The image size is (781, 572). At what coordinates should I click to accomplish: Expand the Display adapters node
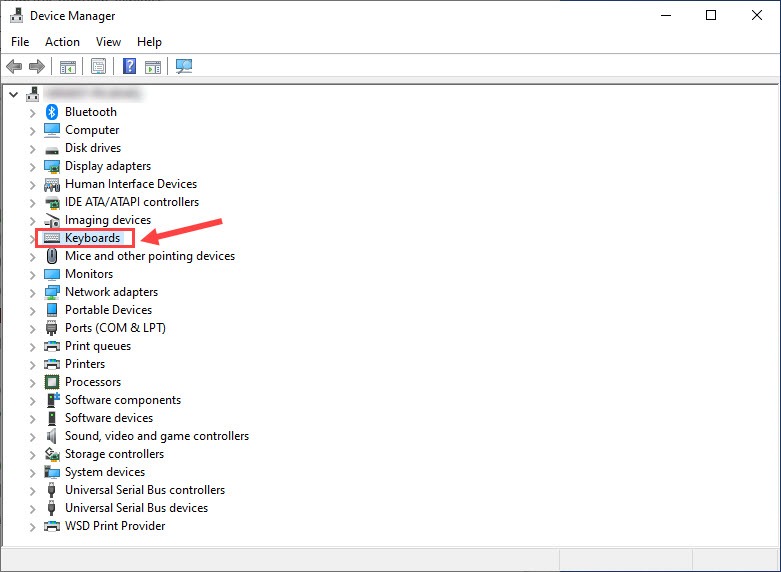(32, 166)
